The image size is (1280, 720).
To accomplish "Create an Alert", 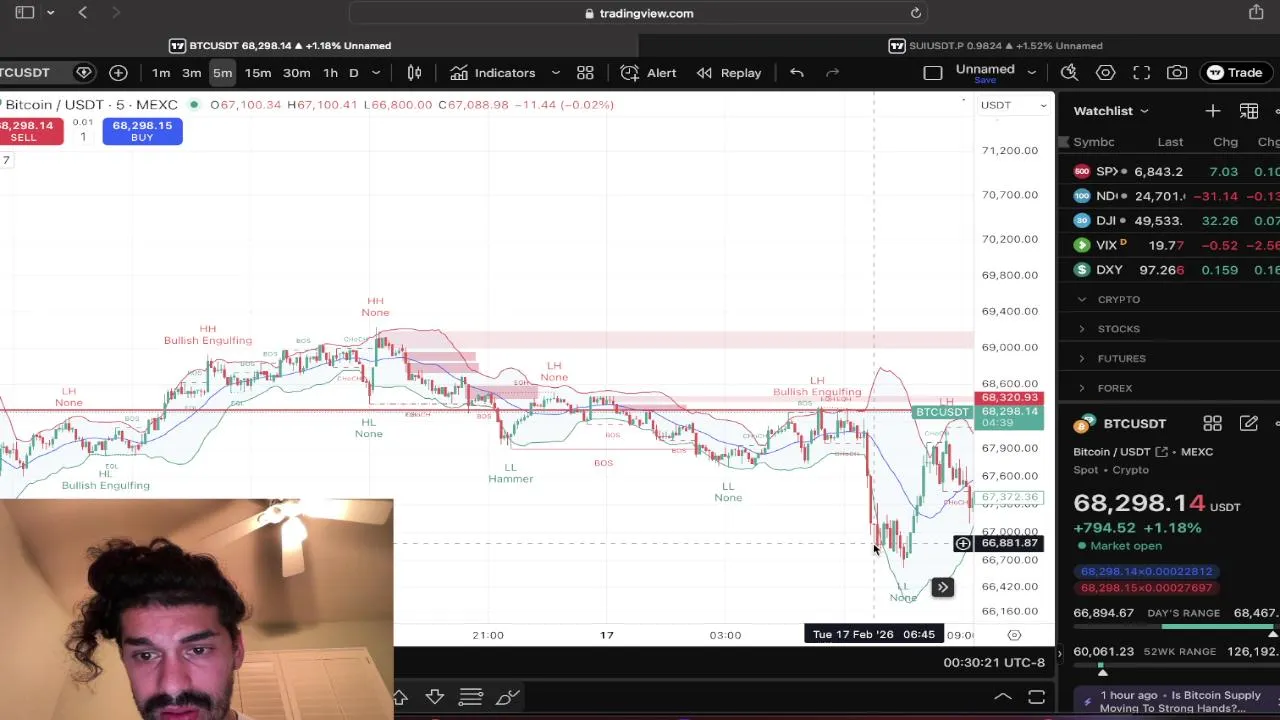I will (648, 72).
